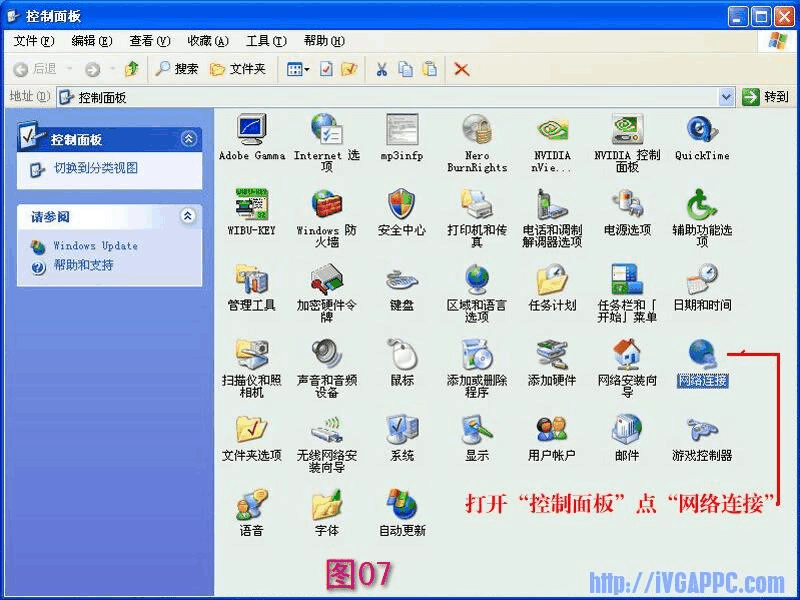
Task: Click the 搜索 search toolbar button
Action: click(176, 69)
